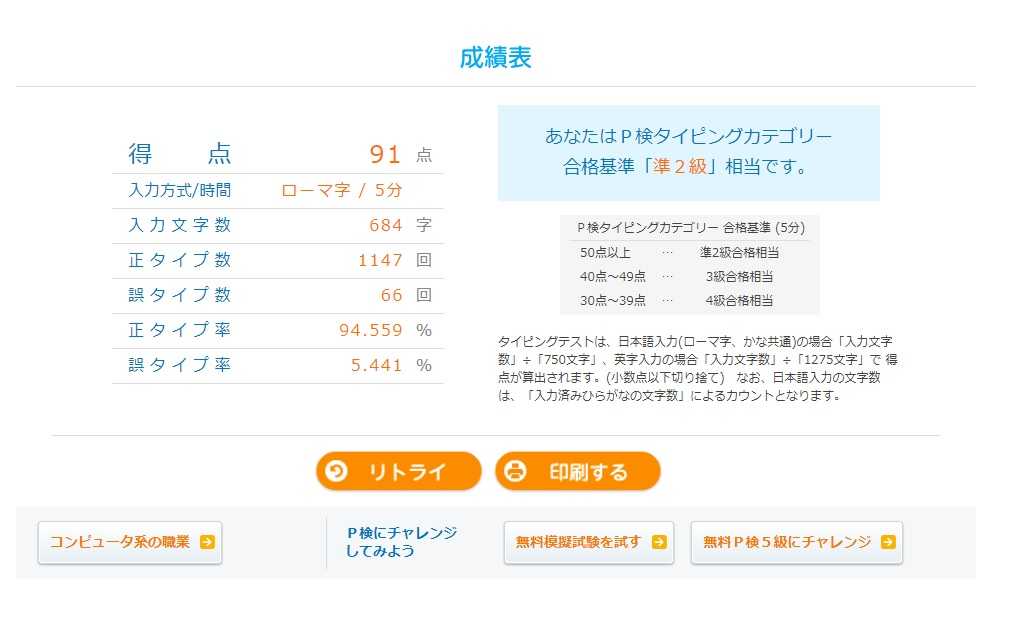
Task: Click the arrow icon beside 無料P検5級にチャレンジ
Action: pos(888,542)
